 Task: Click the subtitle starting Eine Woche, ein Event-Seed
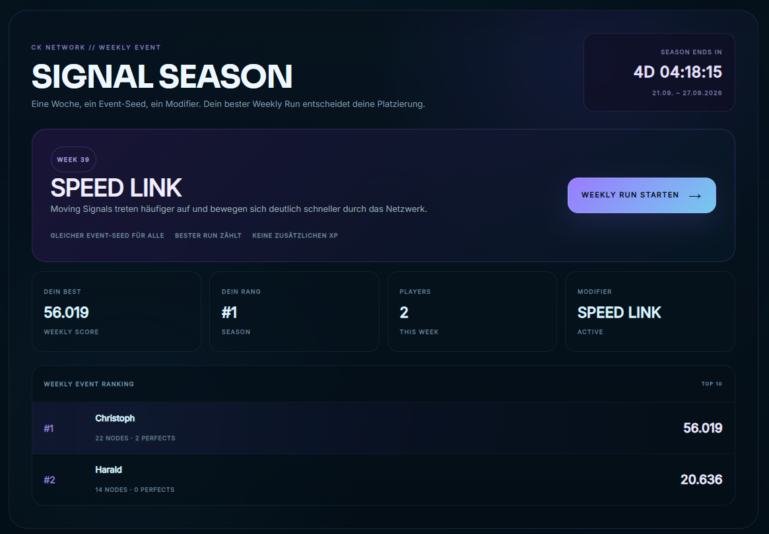pos(228,104)
